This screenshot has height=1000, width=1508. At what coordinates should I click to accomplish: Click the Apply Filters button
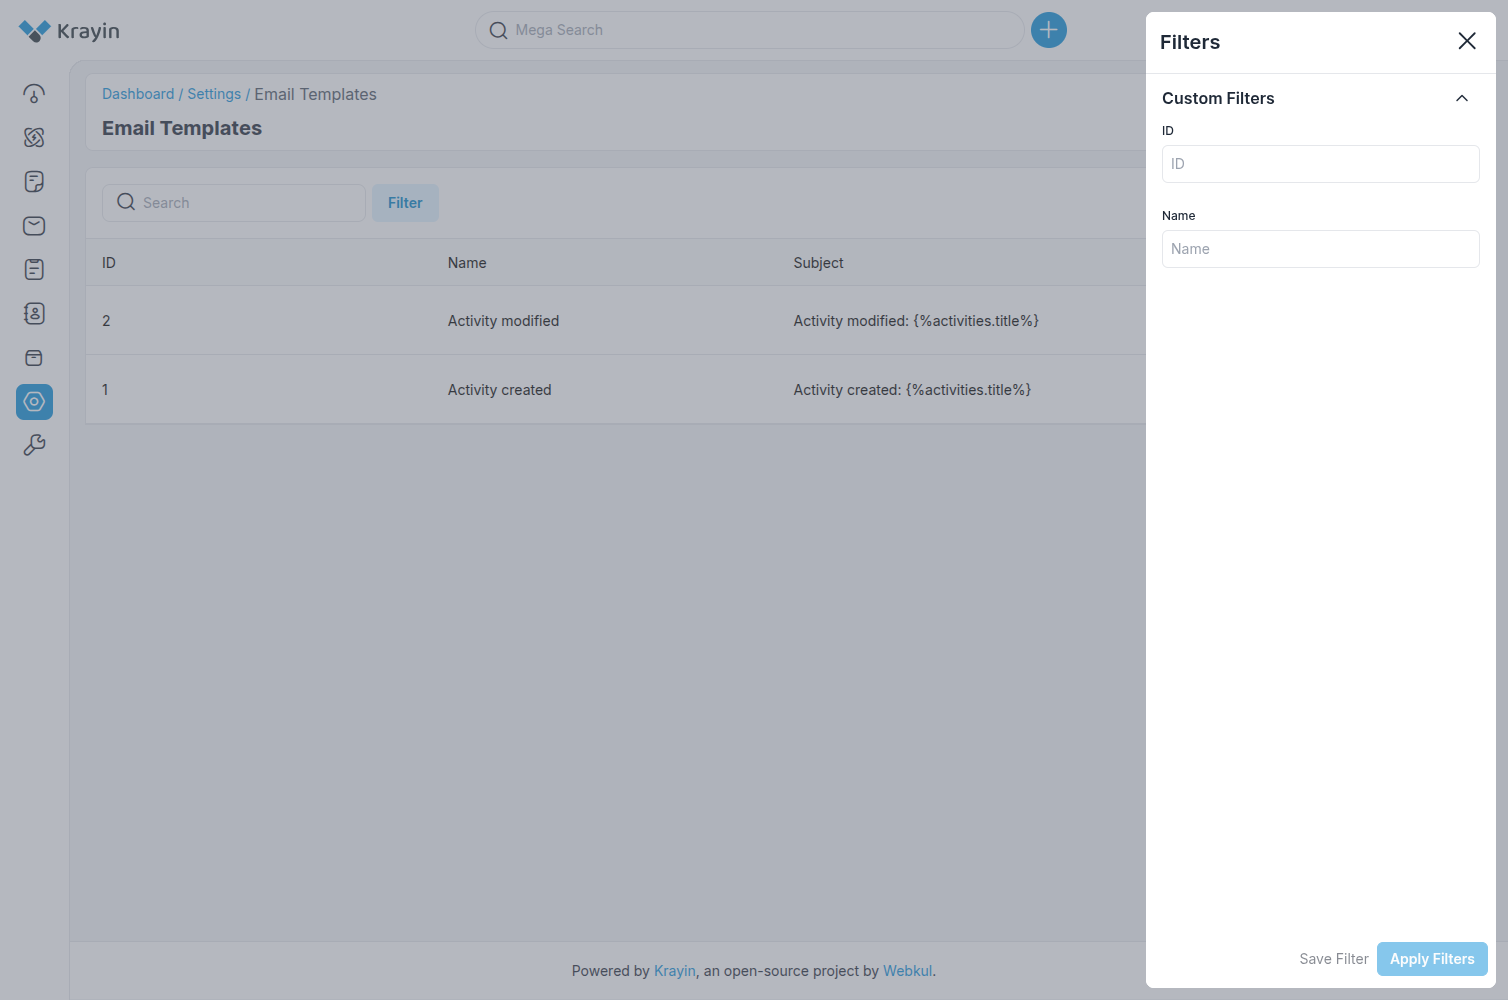pos(1432,959)
